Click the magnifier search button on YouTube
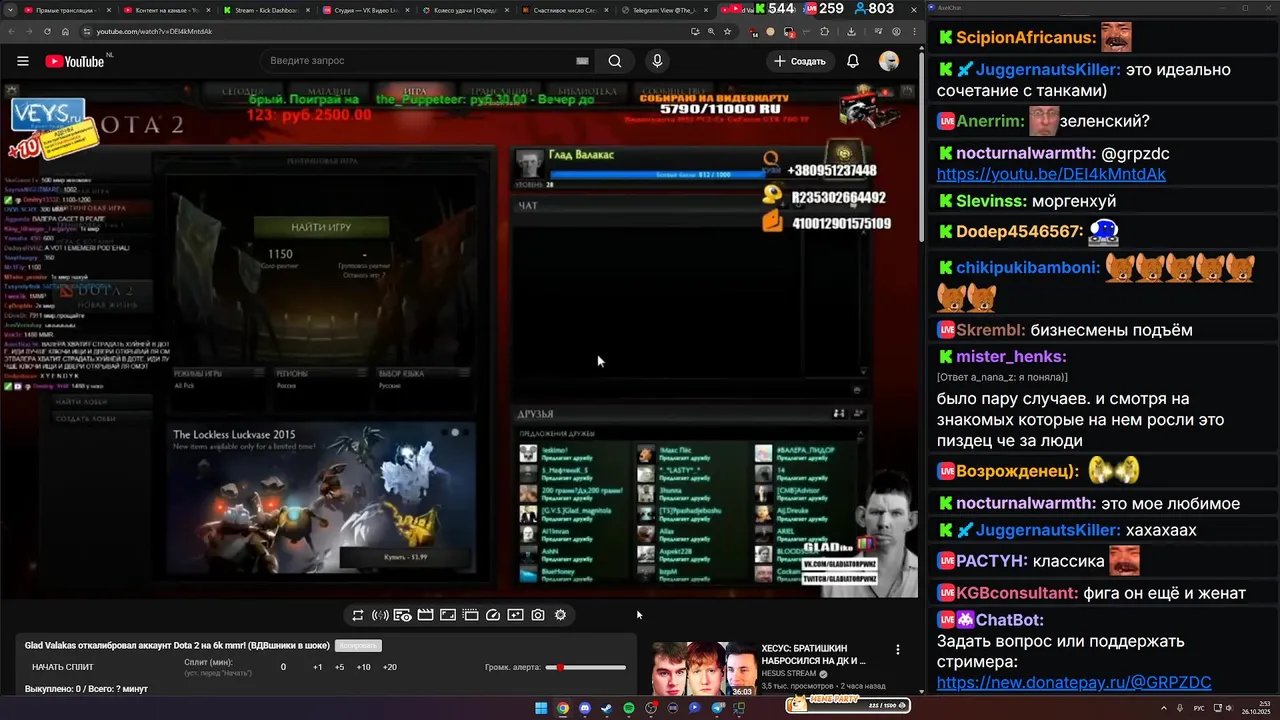The width and height of the screenshot is (1280, 720). (x=615, y=61)
